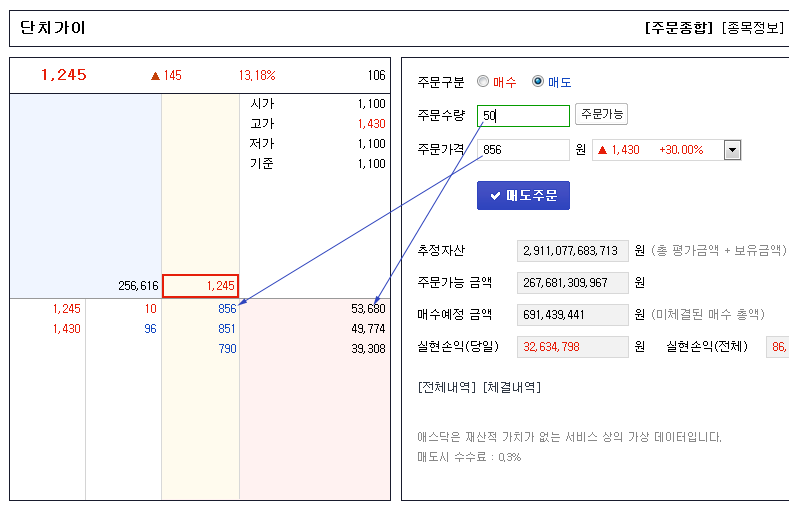
Task: Click the red up-triangle price change indicator
Action: click(155, 75)
